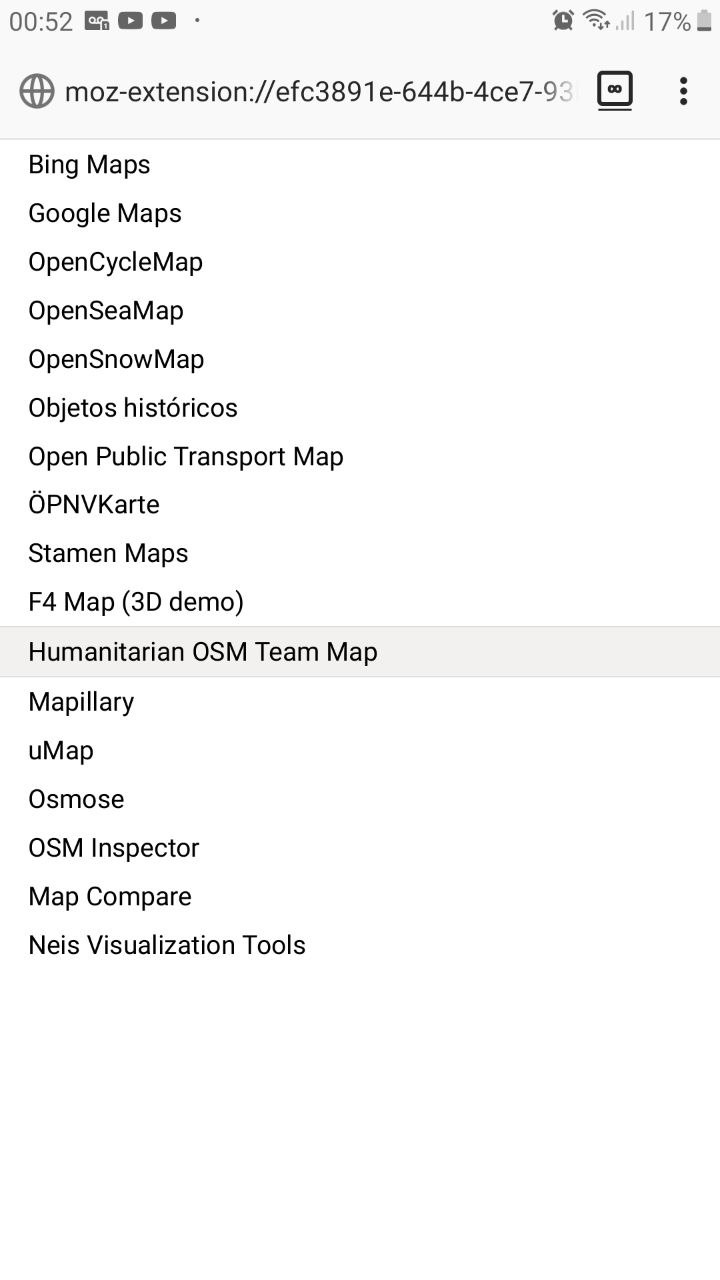Select Google Maps option
Image resolution: width=720 pixels, height=1280 pixels.
(x=360, y=213)
